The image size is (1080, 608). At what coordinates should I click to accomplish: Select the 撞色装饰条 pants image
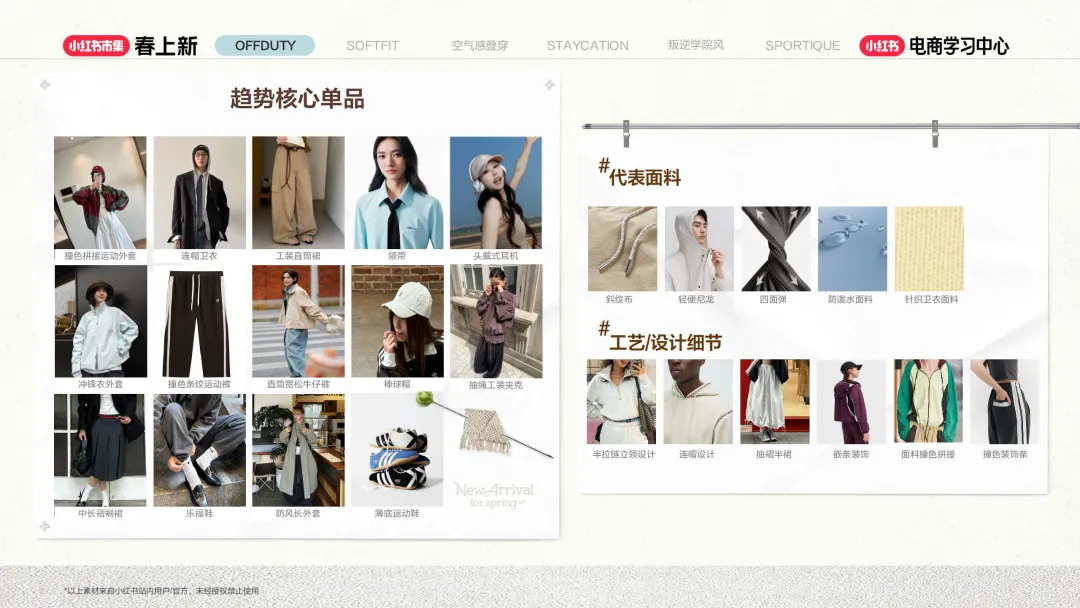[x=1004, y=401]
